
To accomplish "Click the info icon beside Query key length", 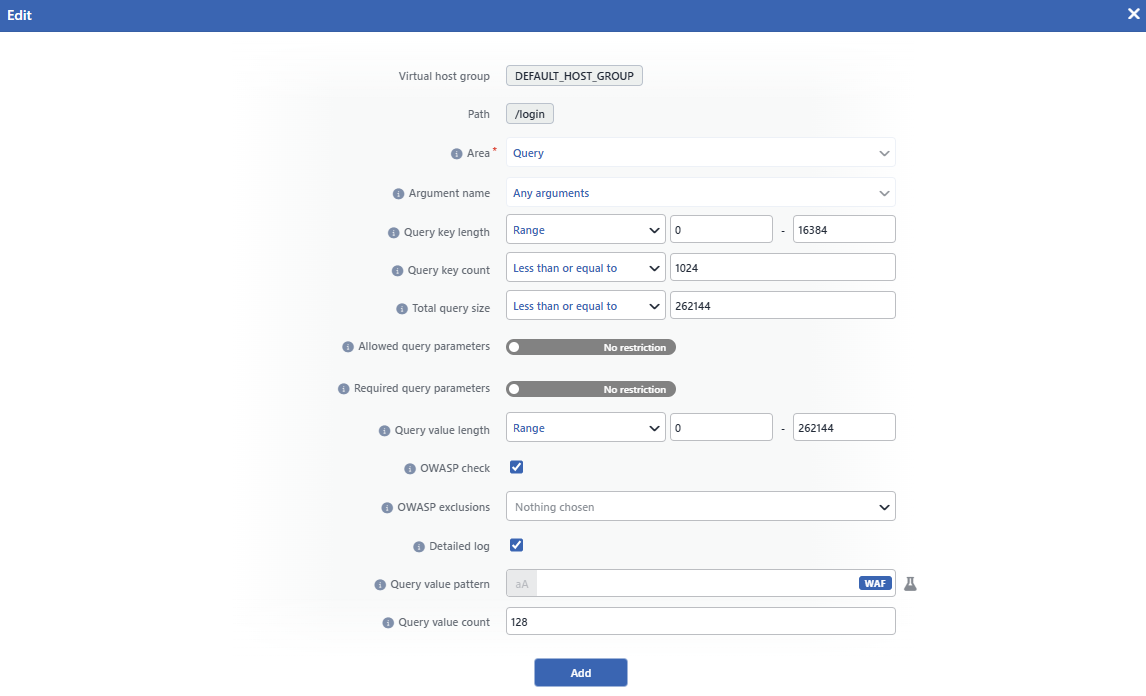I will pos(393,232).
